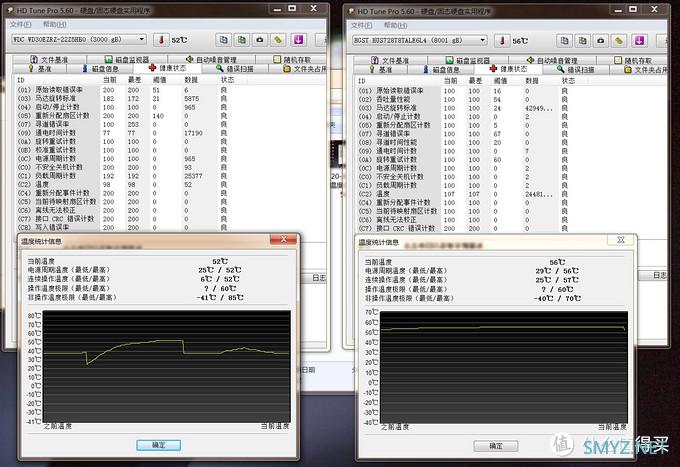680x467 pixels.
Task: Switch to 错误扫描 tab in WDC window
Action: coord(235,69)
